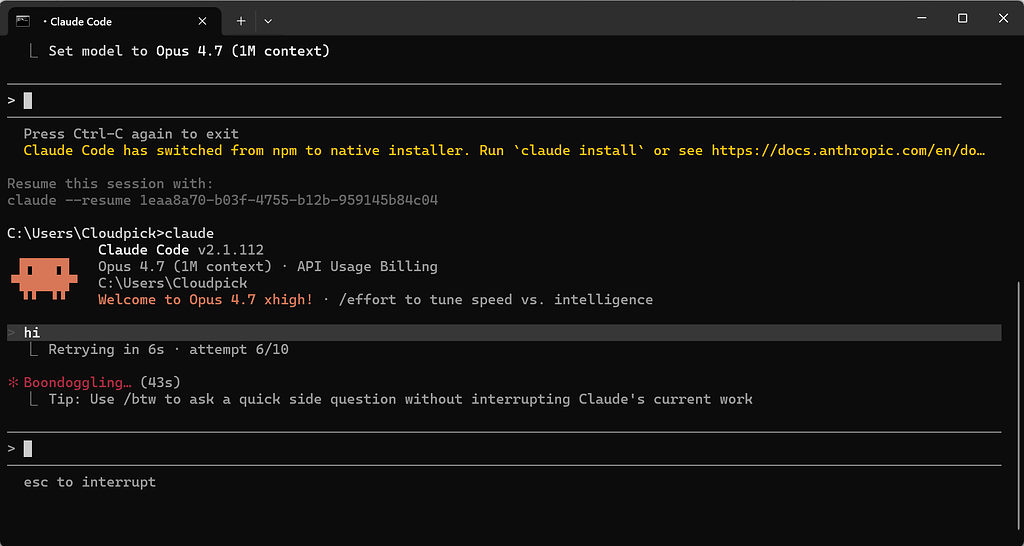Click 'Press Ctrl-C again to exit'
This screenshot has height=546, width=1024.
131,134
